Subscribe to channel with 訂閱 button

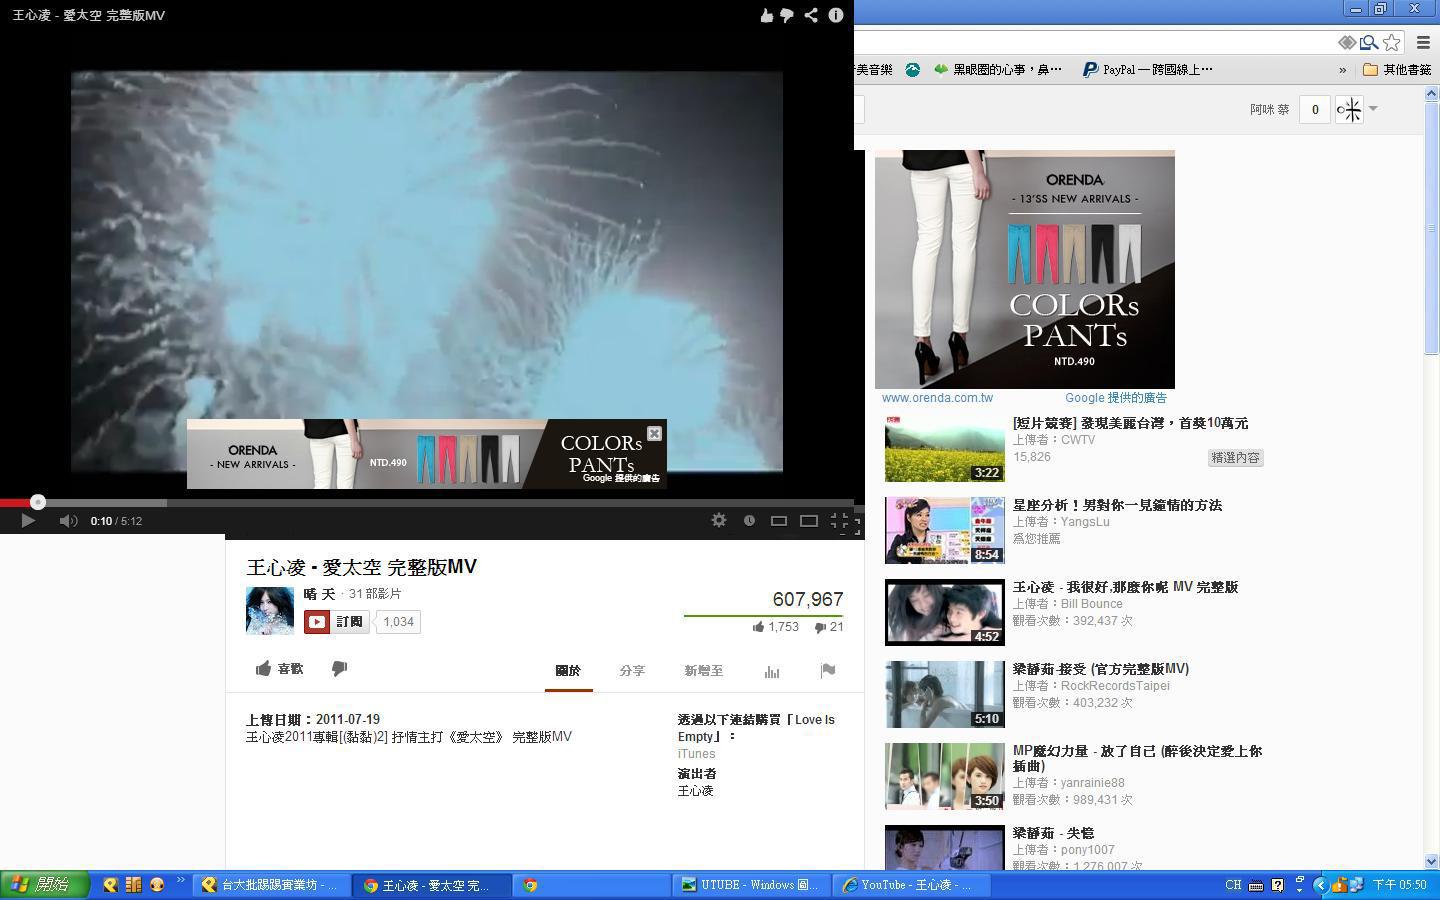tap(335, 622)
